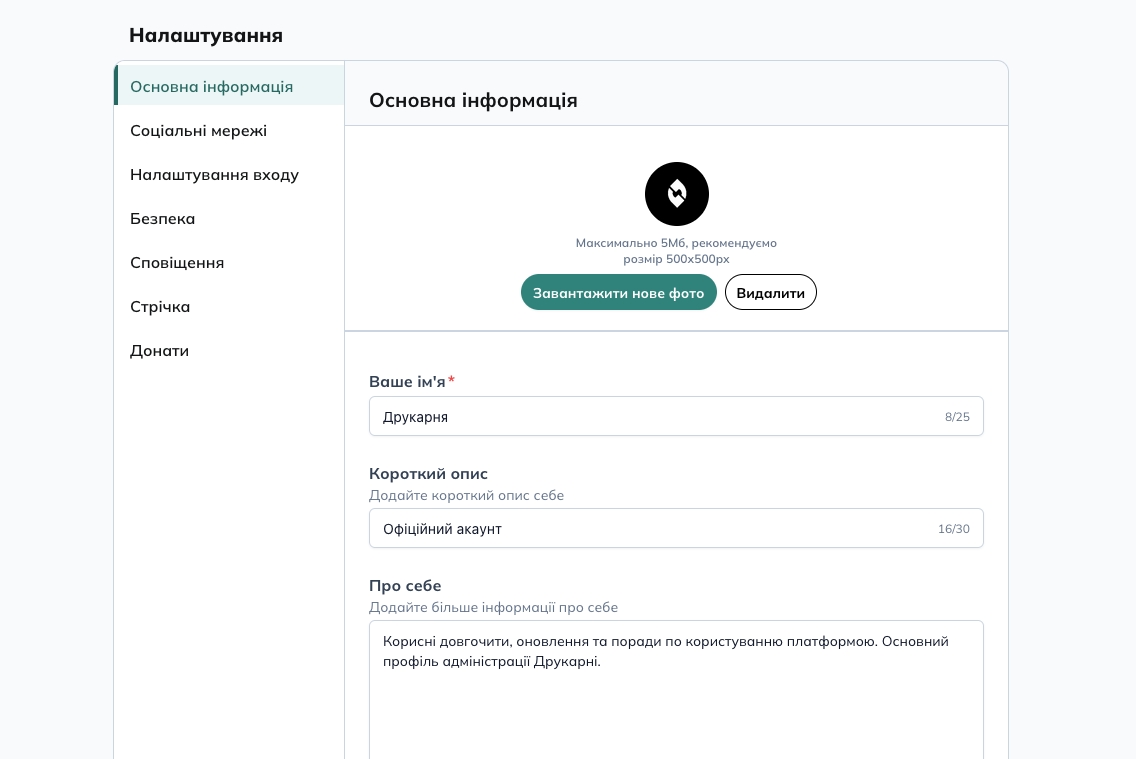Viewport: 1136px width, 759px height.
Task: Open Стрічка settings
Action: (160, 306)
